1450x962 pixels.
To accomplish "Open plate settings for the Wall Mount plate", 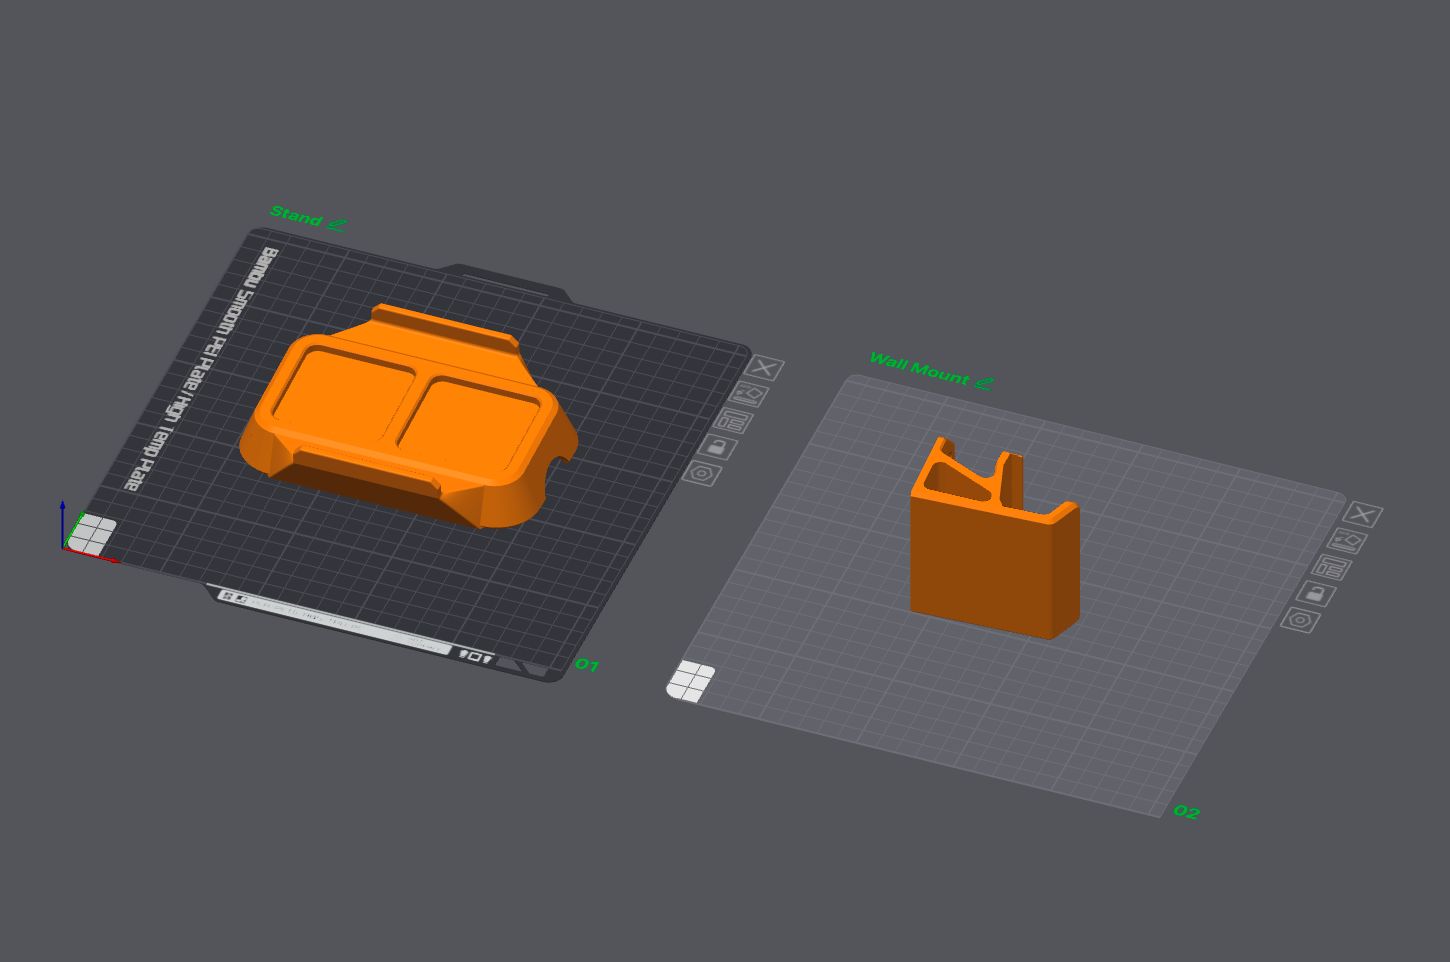I will coord(1300,620).
